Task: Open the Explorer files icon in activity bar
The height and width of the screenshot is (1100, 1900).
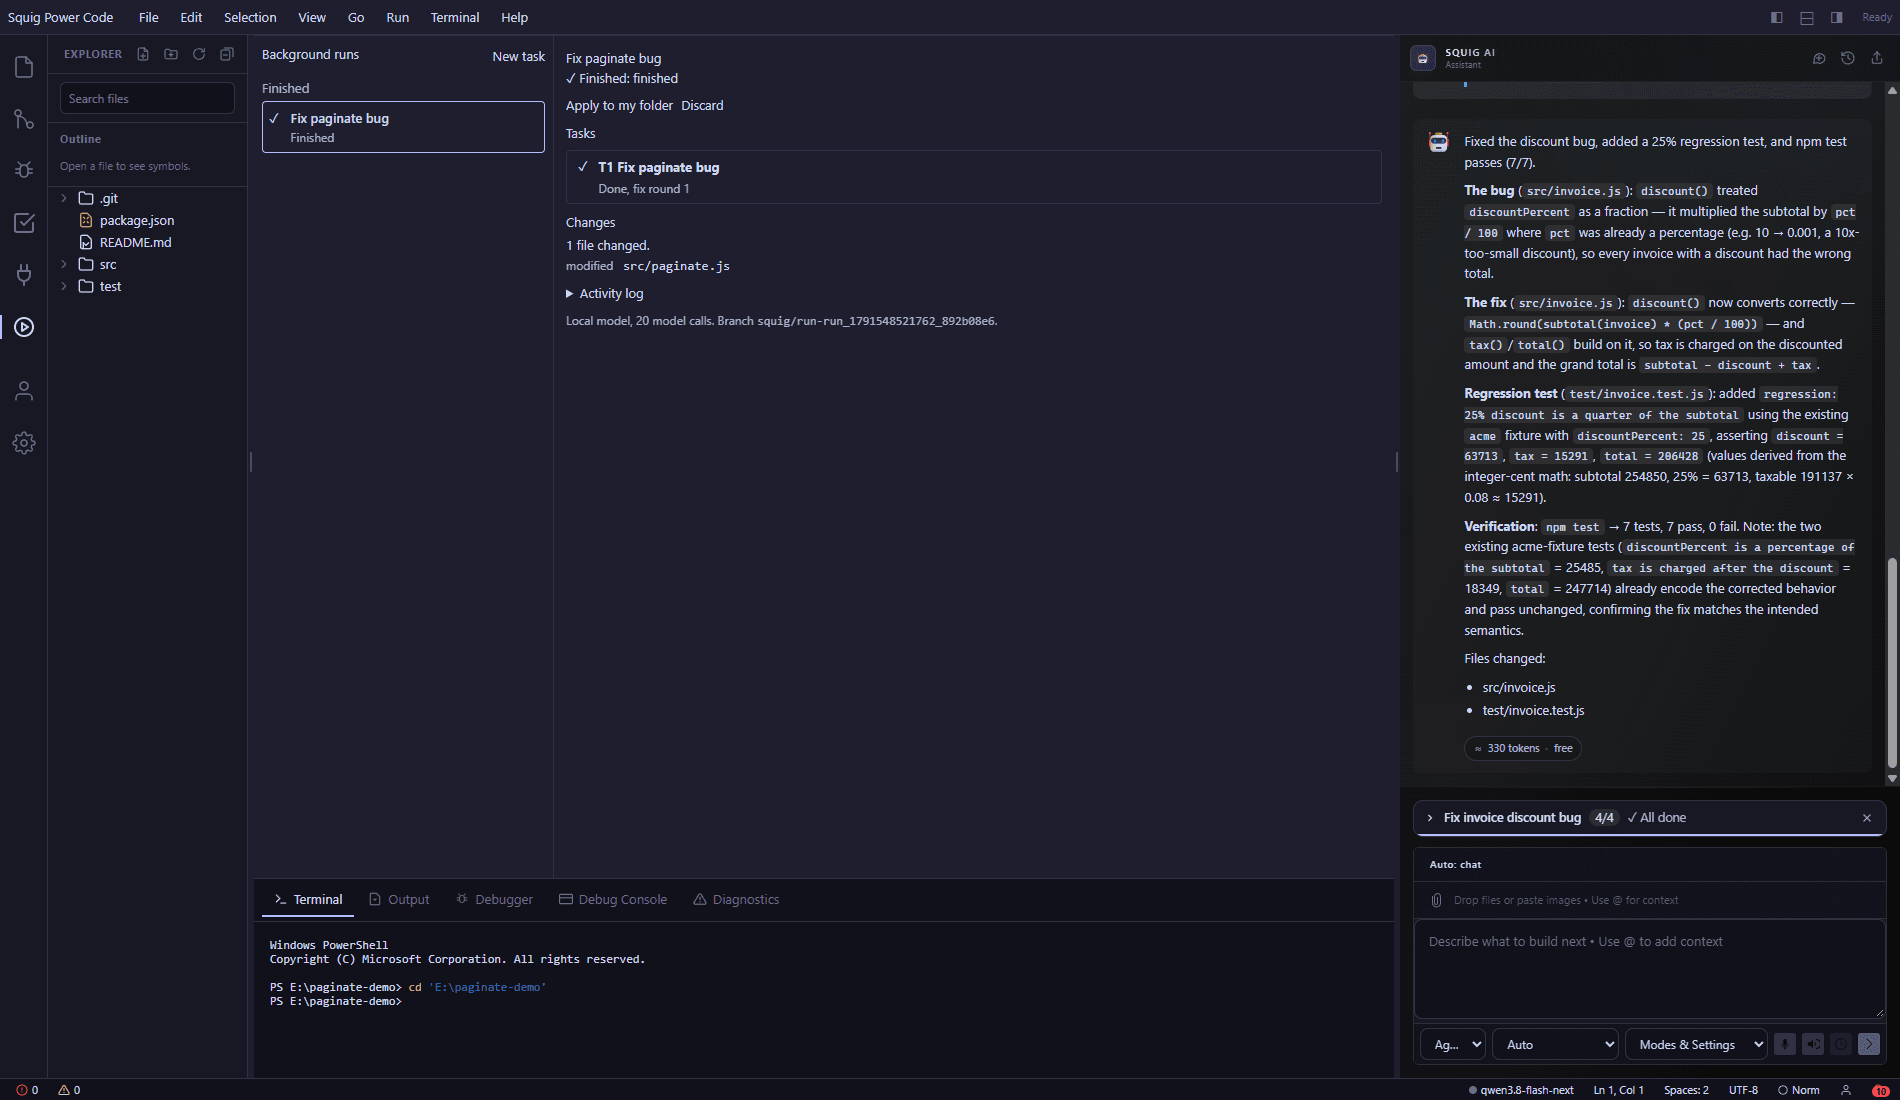Action: (24, 67)
